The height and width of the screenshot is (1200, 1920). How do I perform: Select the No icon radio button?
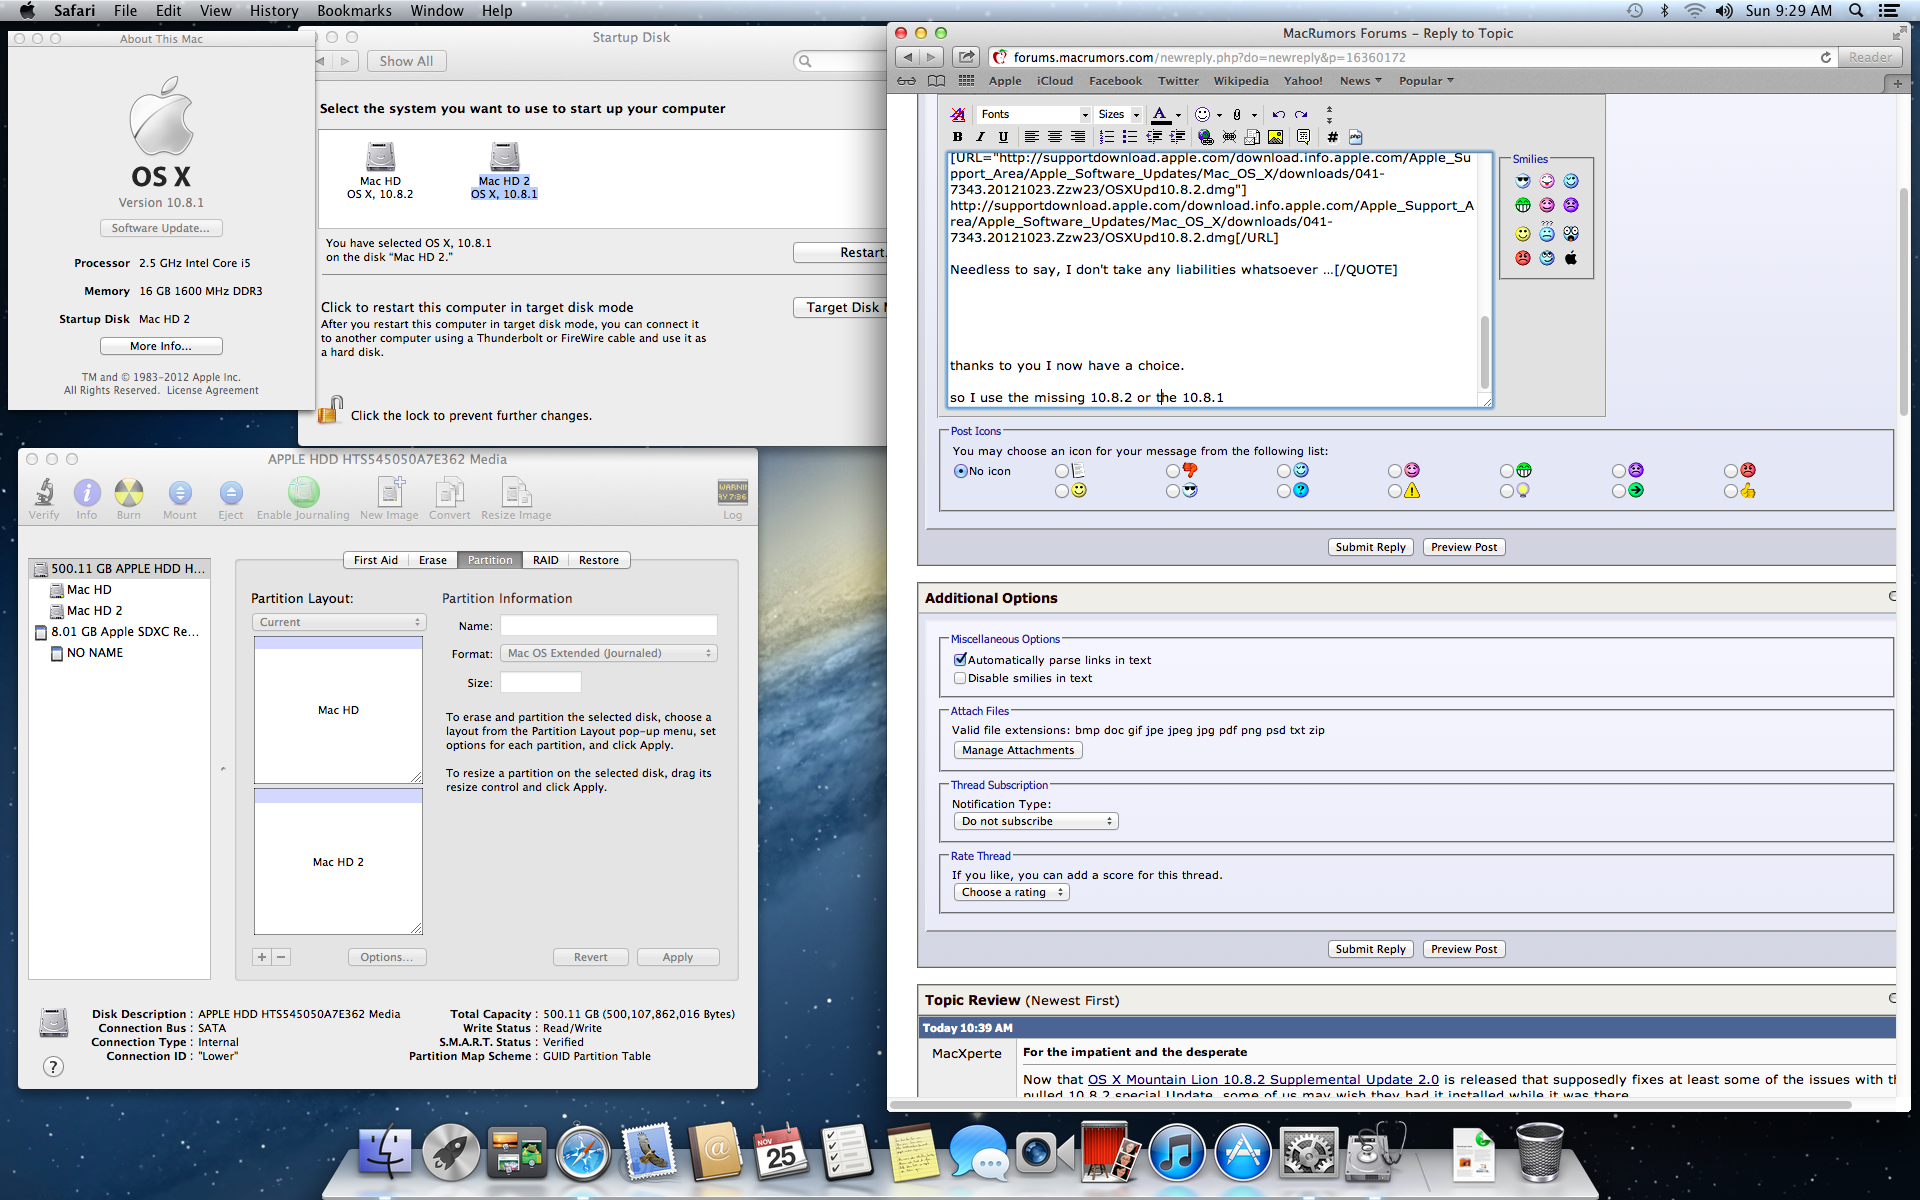click(961, 471)
